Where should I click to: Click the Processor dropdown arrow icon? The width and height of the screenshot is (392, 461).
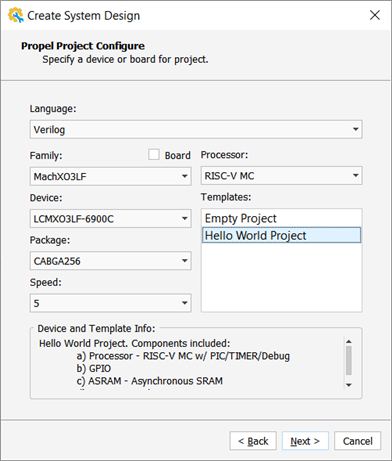click(x=356, y=176)
